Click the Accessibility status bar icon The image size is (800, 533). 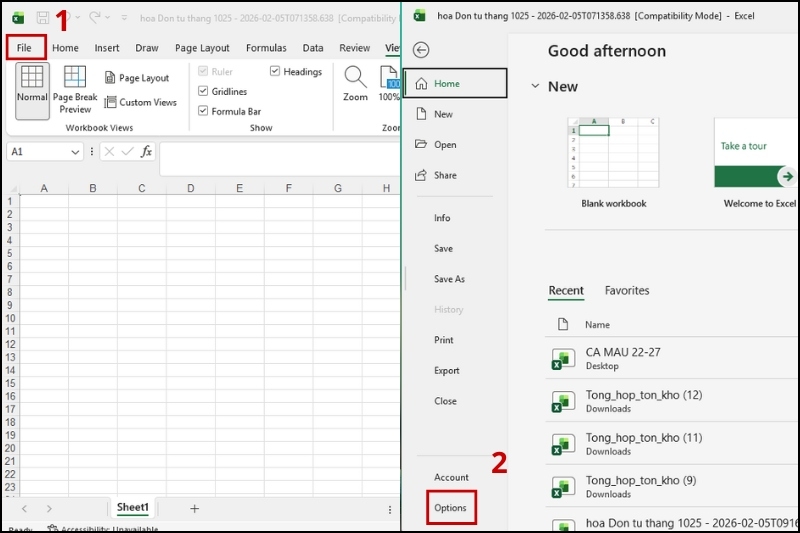pyautogui.click(x=52, y=528)
